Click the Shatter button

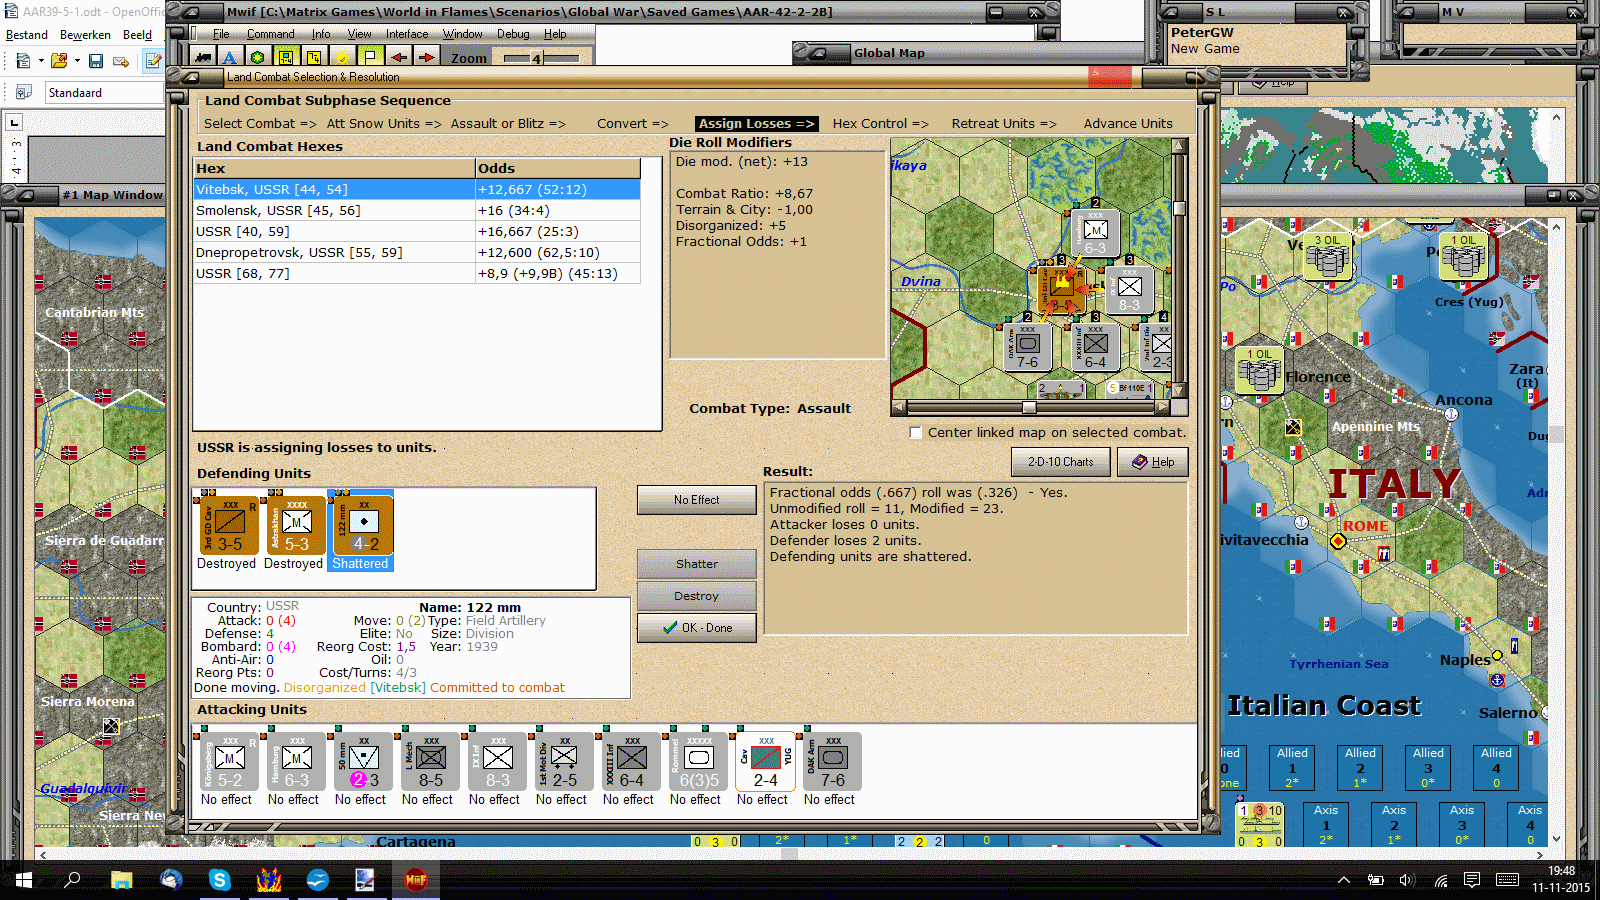pyautogui.click(x=696, y=564)
